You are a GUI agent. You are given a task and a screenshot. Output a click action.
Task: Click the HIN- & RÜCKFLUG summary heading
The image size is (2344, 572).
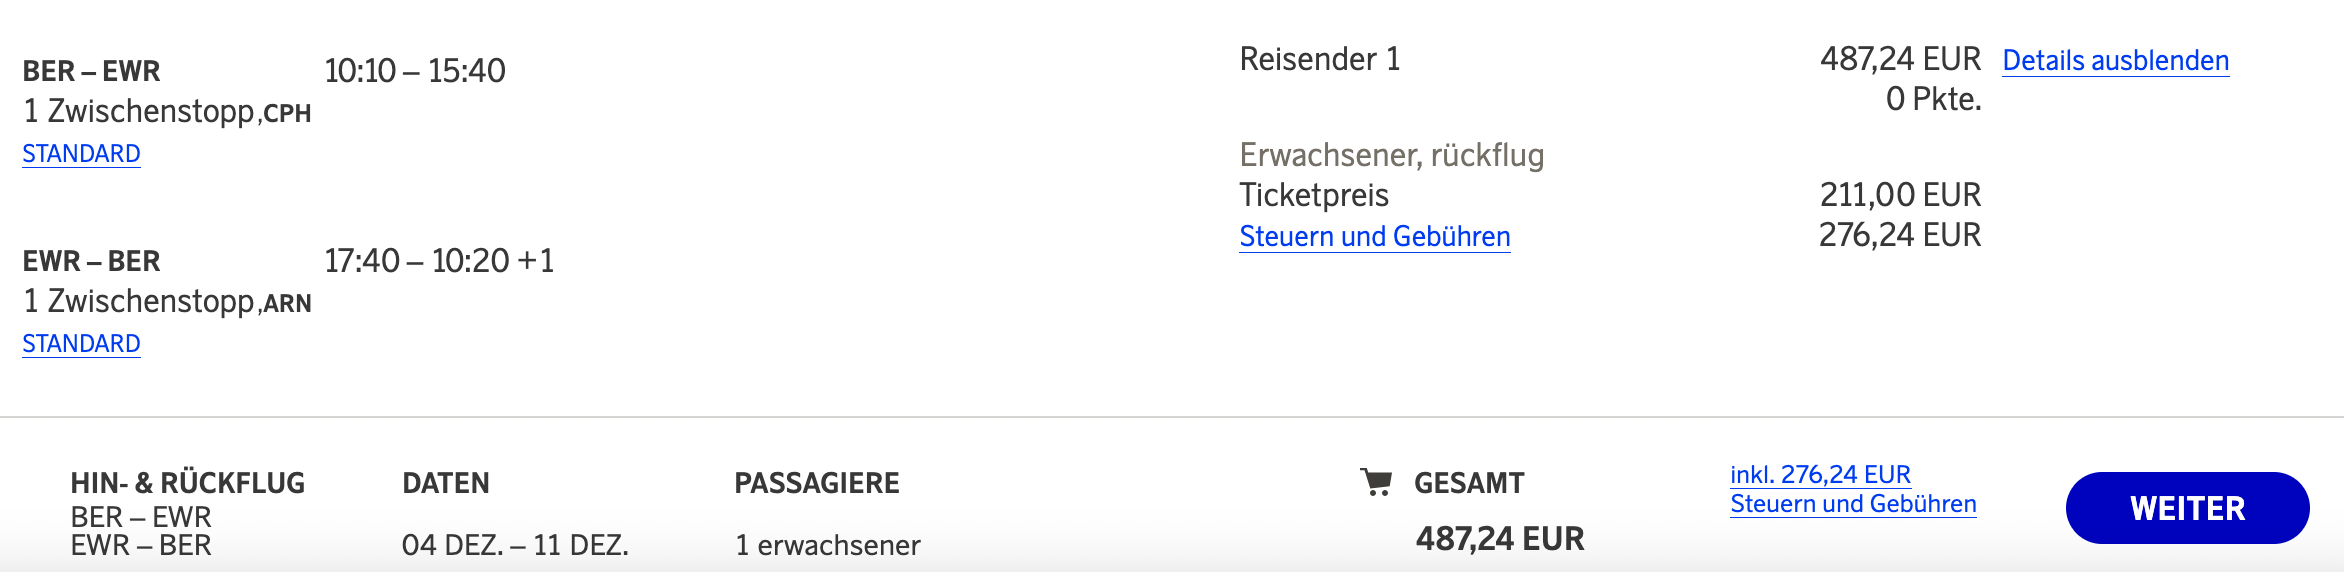(187, 484)
